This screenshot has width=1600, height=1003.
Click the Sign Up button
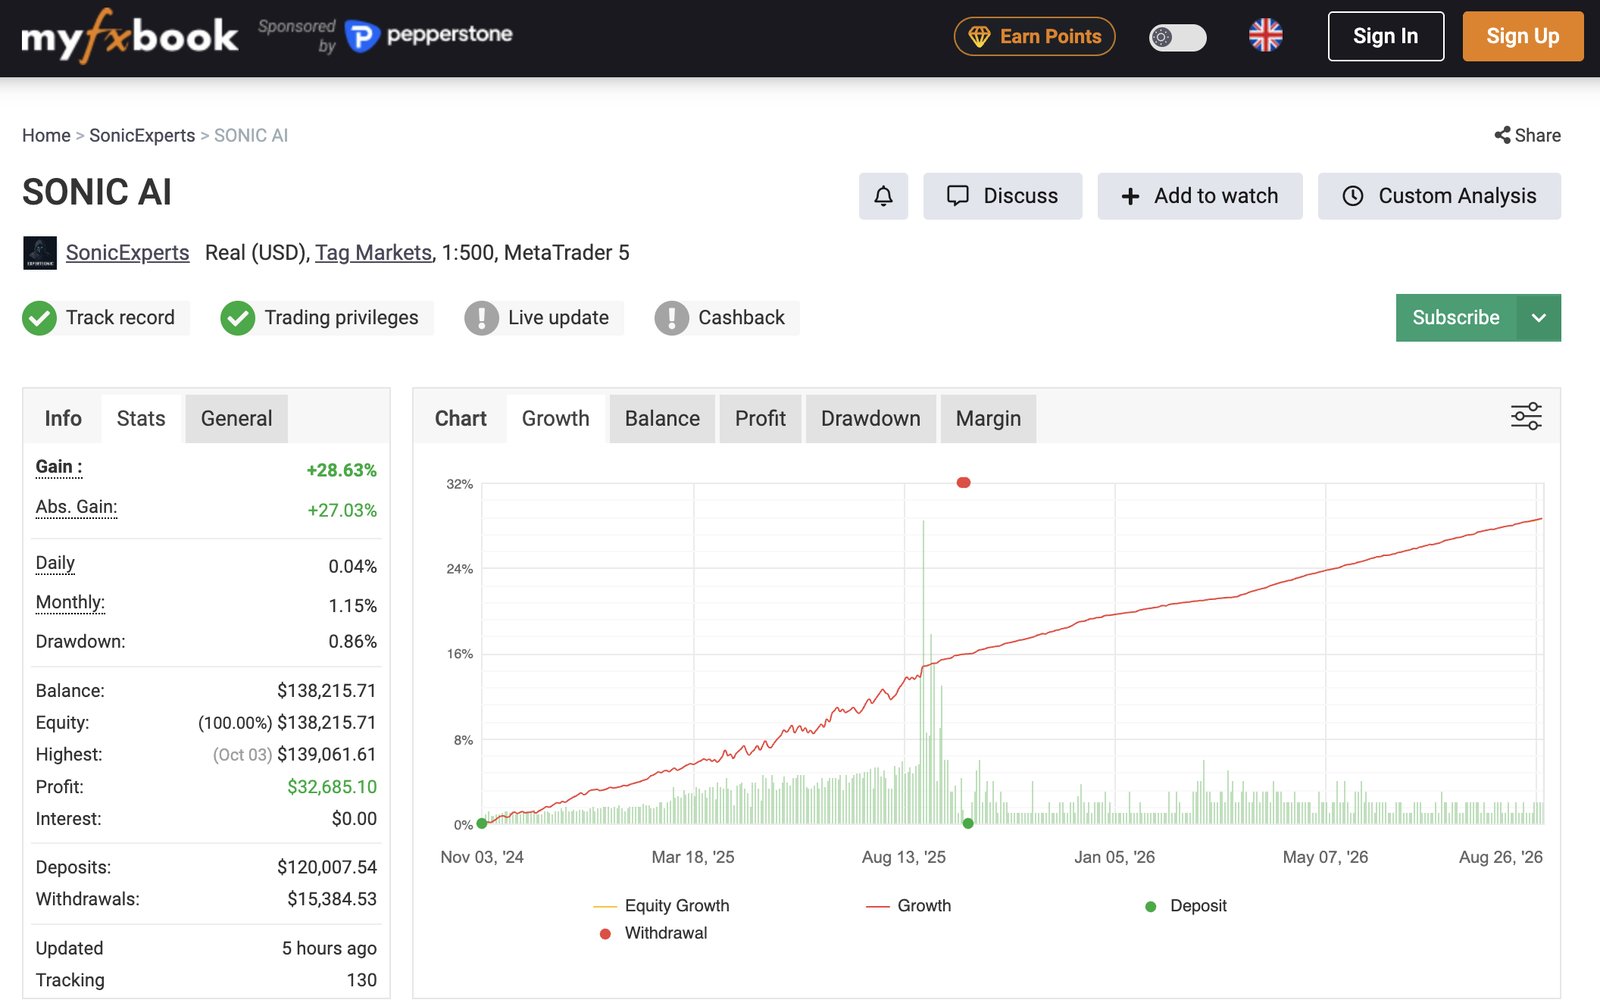[1522, 36]
